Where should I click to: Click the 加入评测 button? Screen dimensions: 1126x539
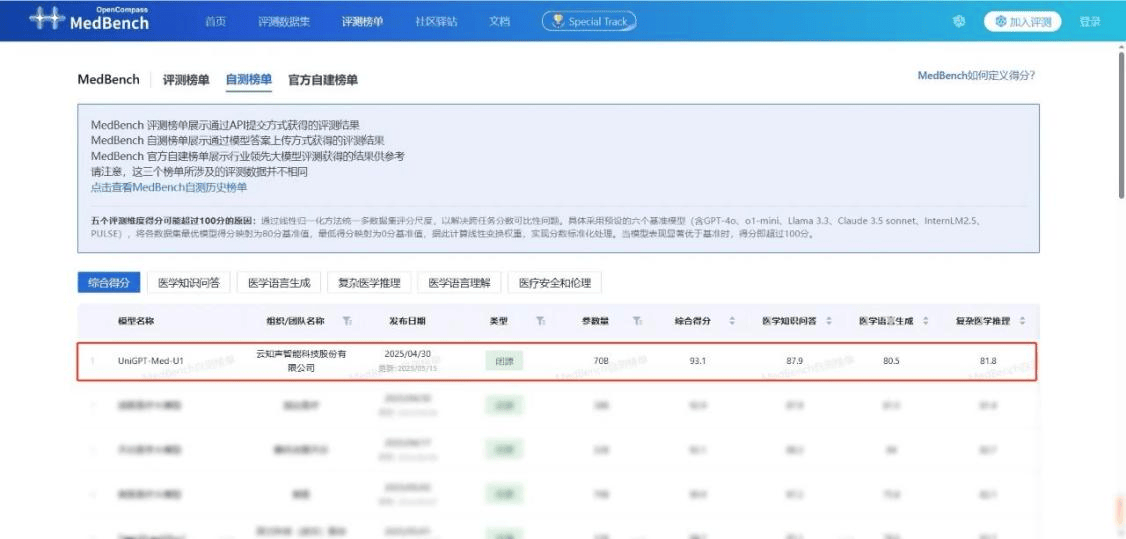pyautogui.click(x=1024, y=21)
